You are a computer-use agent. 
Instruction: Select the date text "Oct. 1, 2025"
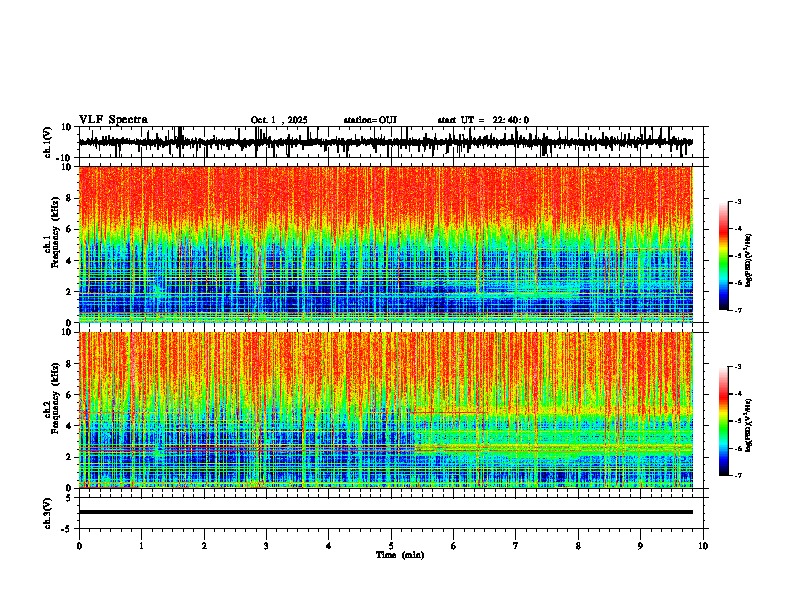[x=279, y=120]
